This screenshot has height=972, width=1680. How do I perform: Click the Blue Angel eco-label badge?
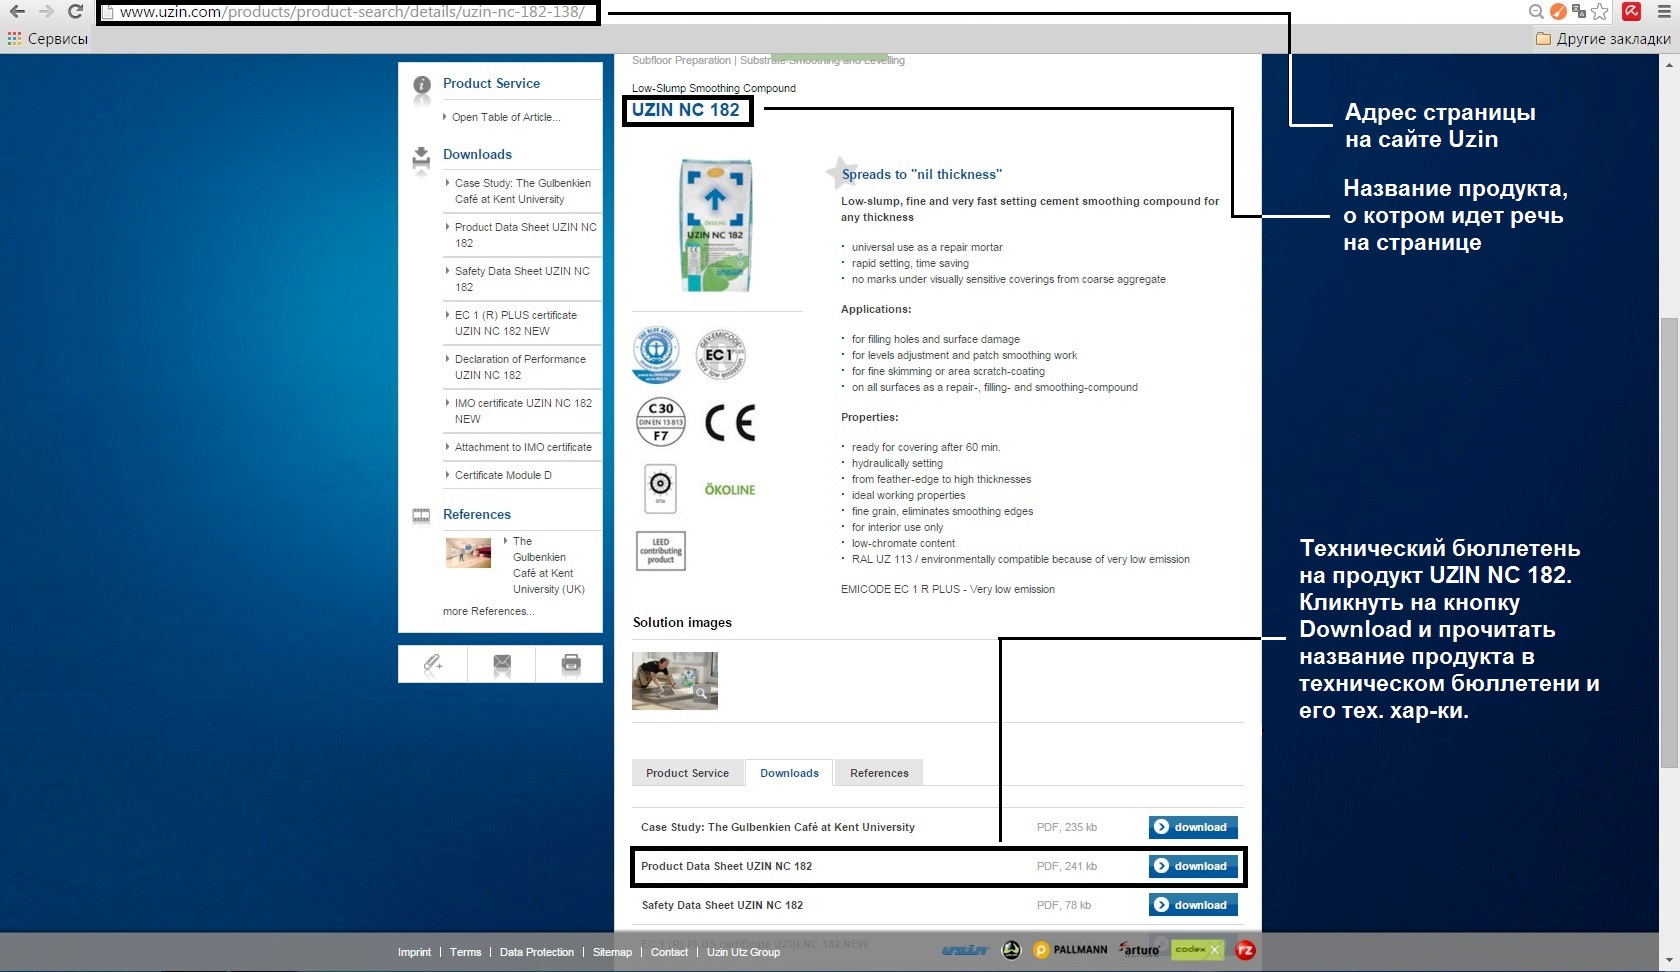(x=657, y=355)
